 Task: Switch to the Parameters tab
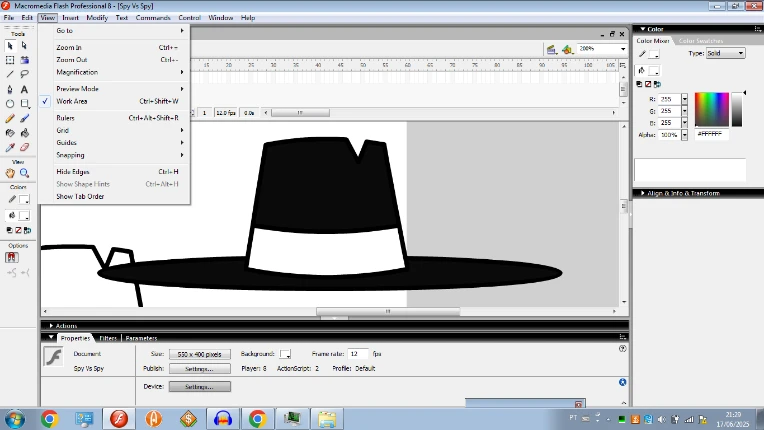pyautogui.click(x=141, y=338)
